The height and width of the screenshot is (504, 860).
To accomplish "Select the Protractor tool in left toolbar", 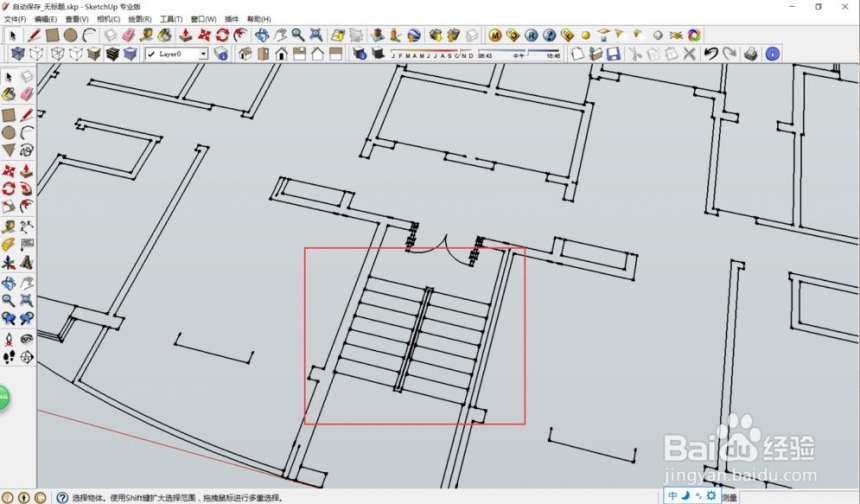I will (9, 245).
